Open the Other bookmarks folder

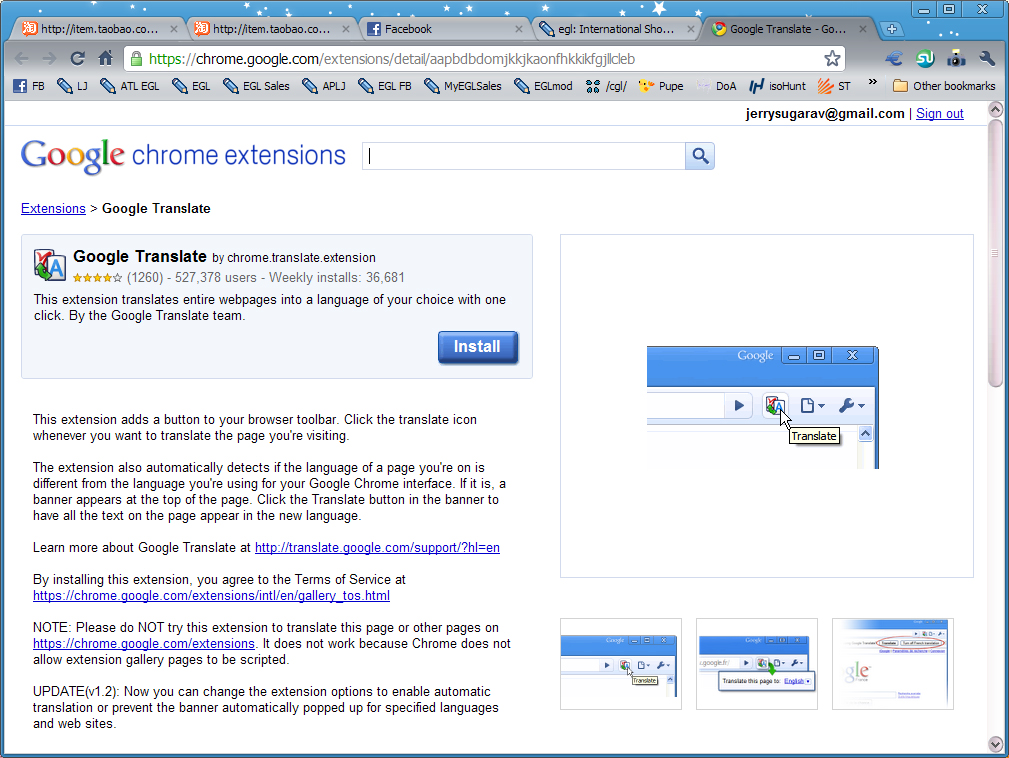[x=944, y=86]
